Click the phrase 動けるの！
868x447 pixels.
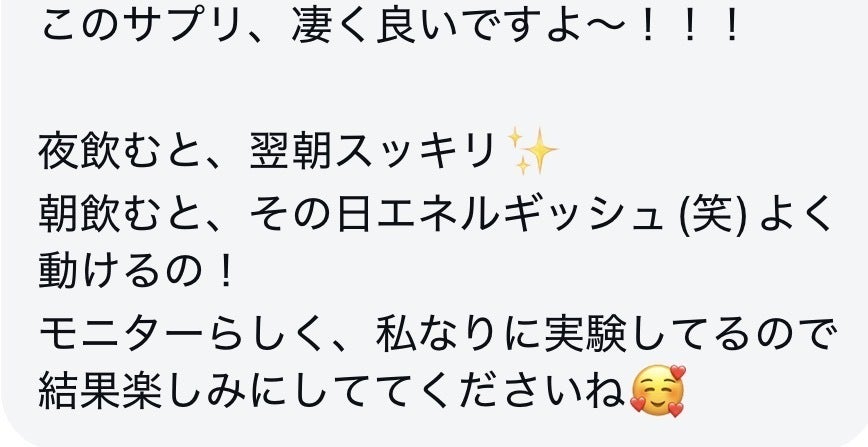click(137, 274)
